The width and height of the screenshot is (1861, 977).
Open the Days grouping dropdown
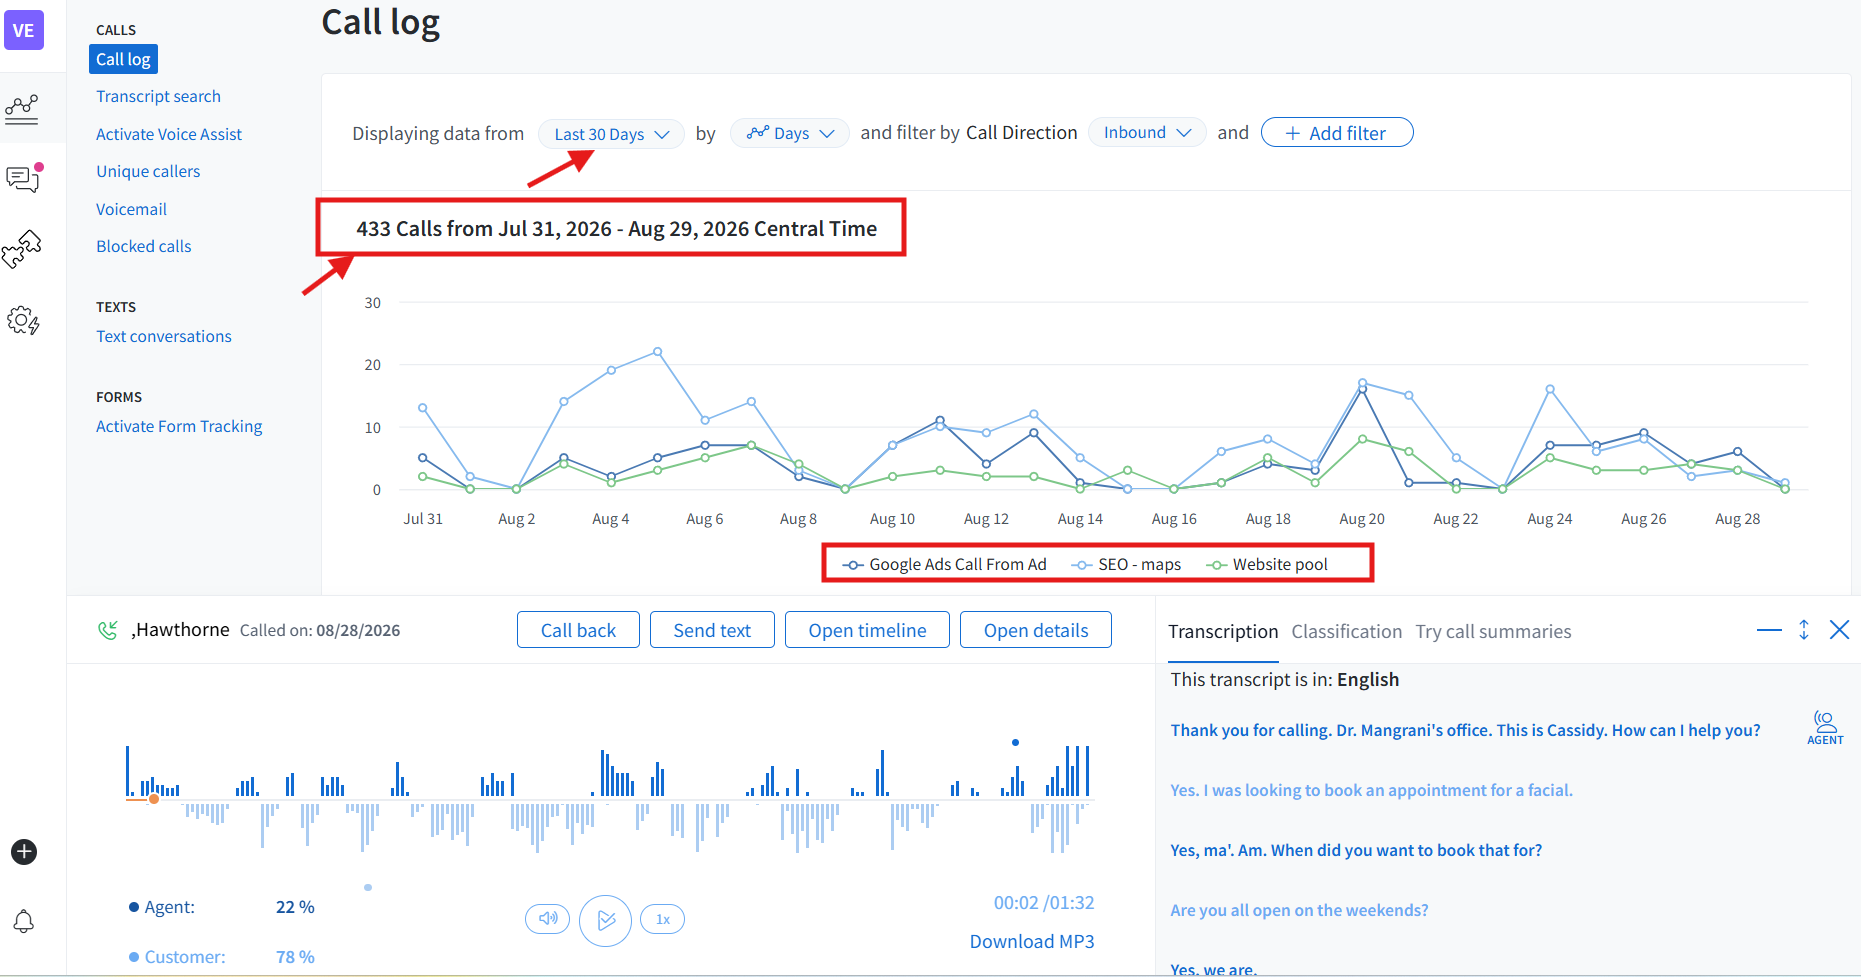789,133
